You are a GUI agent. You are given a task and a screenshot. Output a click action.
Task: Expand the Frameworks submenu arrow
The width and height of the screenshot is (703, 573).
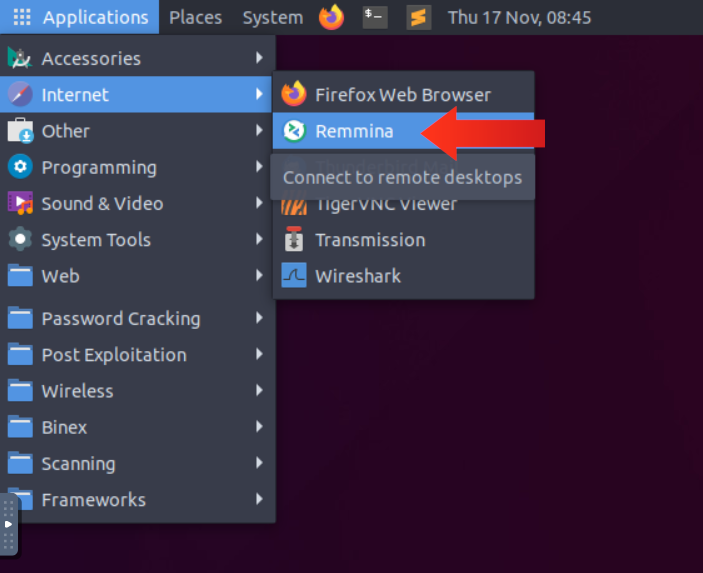260,500
